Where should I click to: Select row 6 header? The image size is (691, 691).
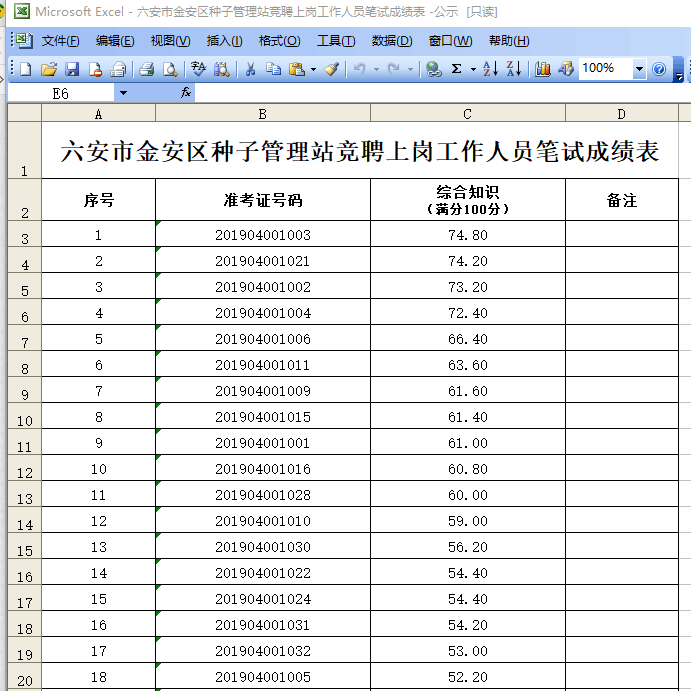(x=25, y=312)
